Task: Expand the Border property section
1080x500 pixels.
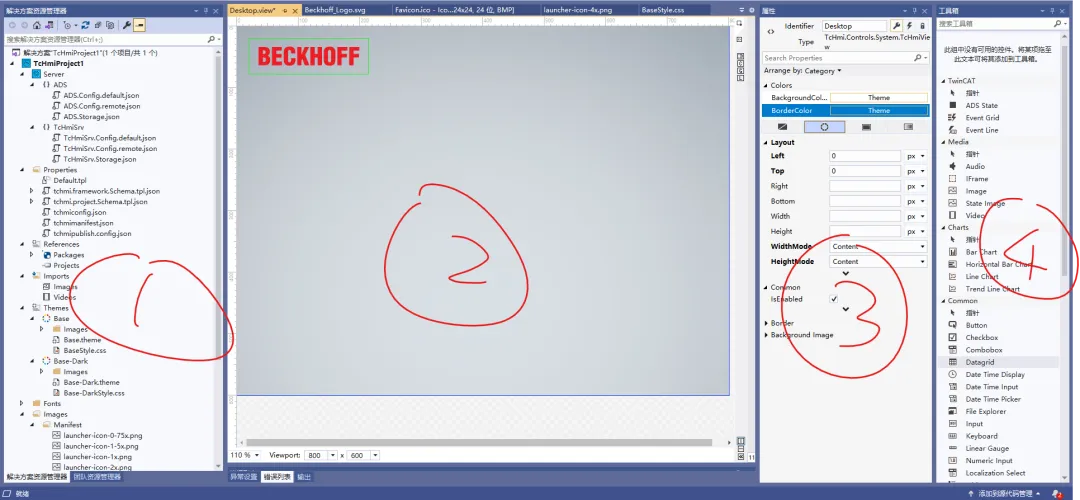Action: click(x=767, y=323)
